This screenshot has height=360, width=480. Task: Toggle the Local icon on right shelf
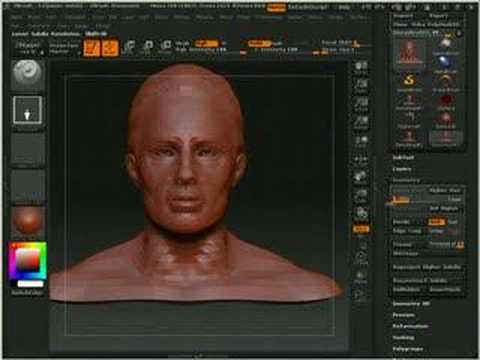361,141
